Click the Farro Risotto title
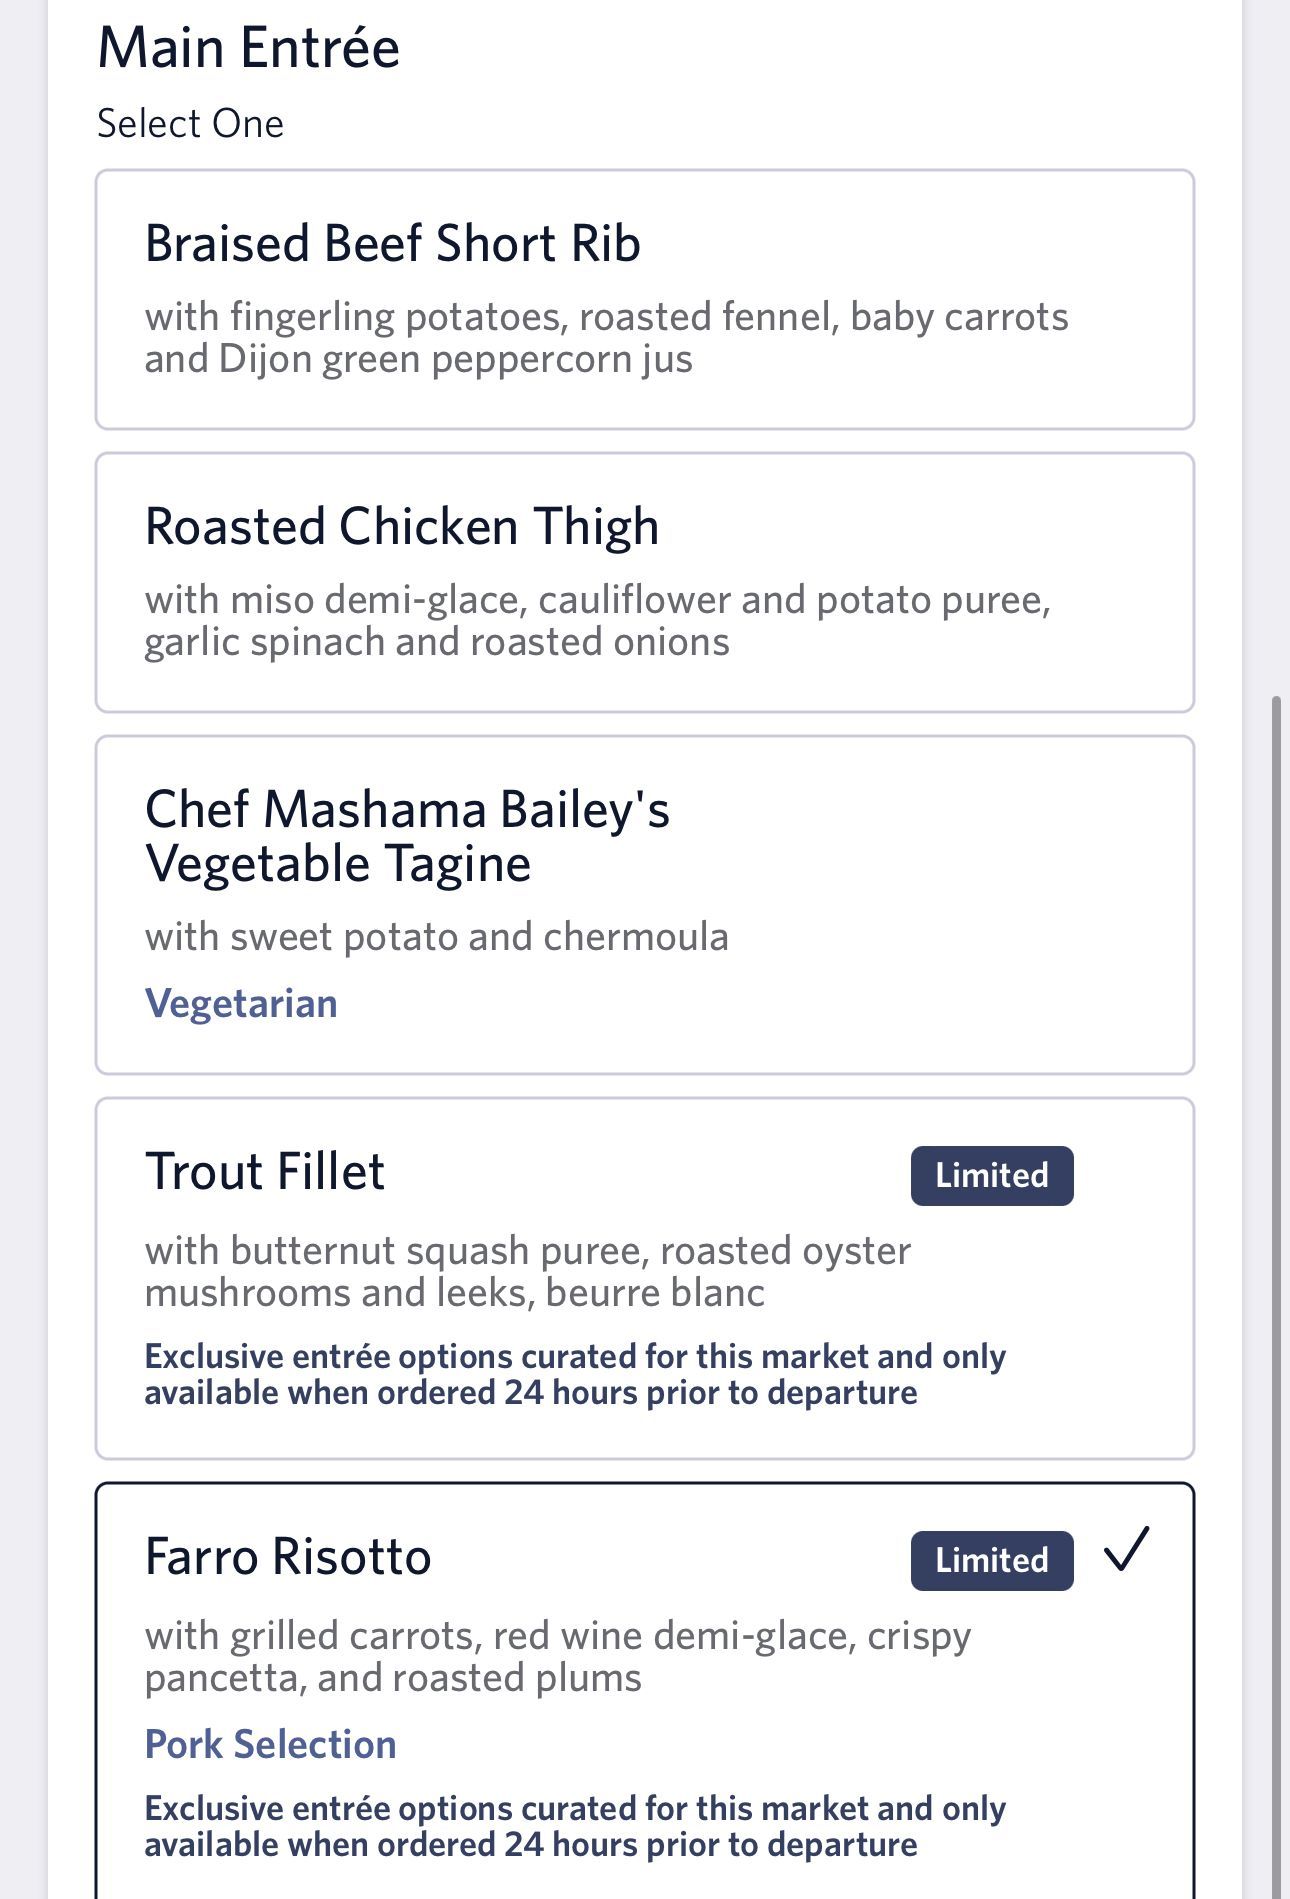 (x=288, y=1557)
